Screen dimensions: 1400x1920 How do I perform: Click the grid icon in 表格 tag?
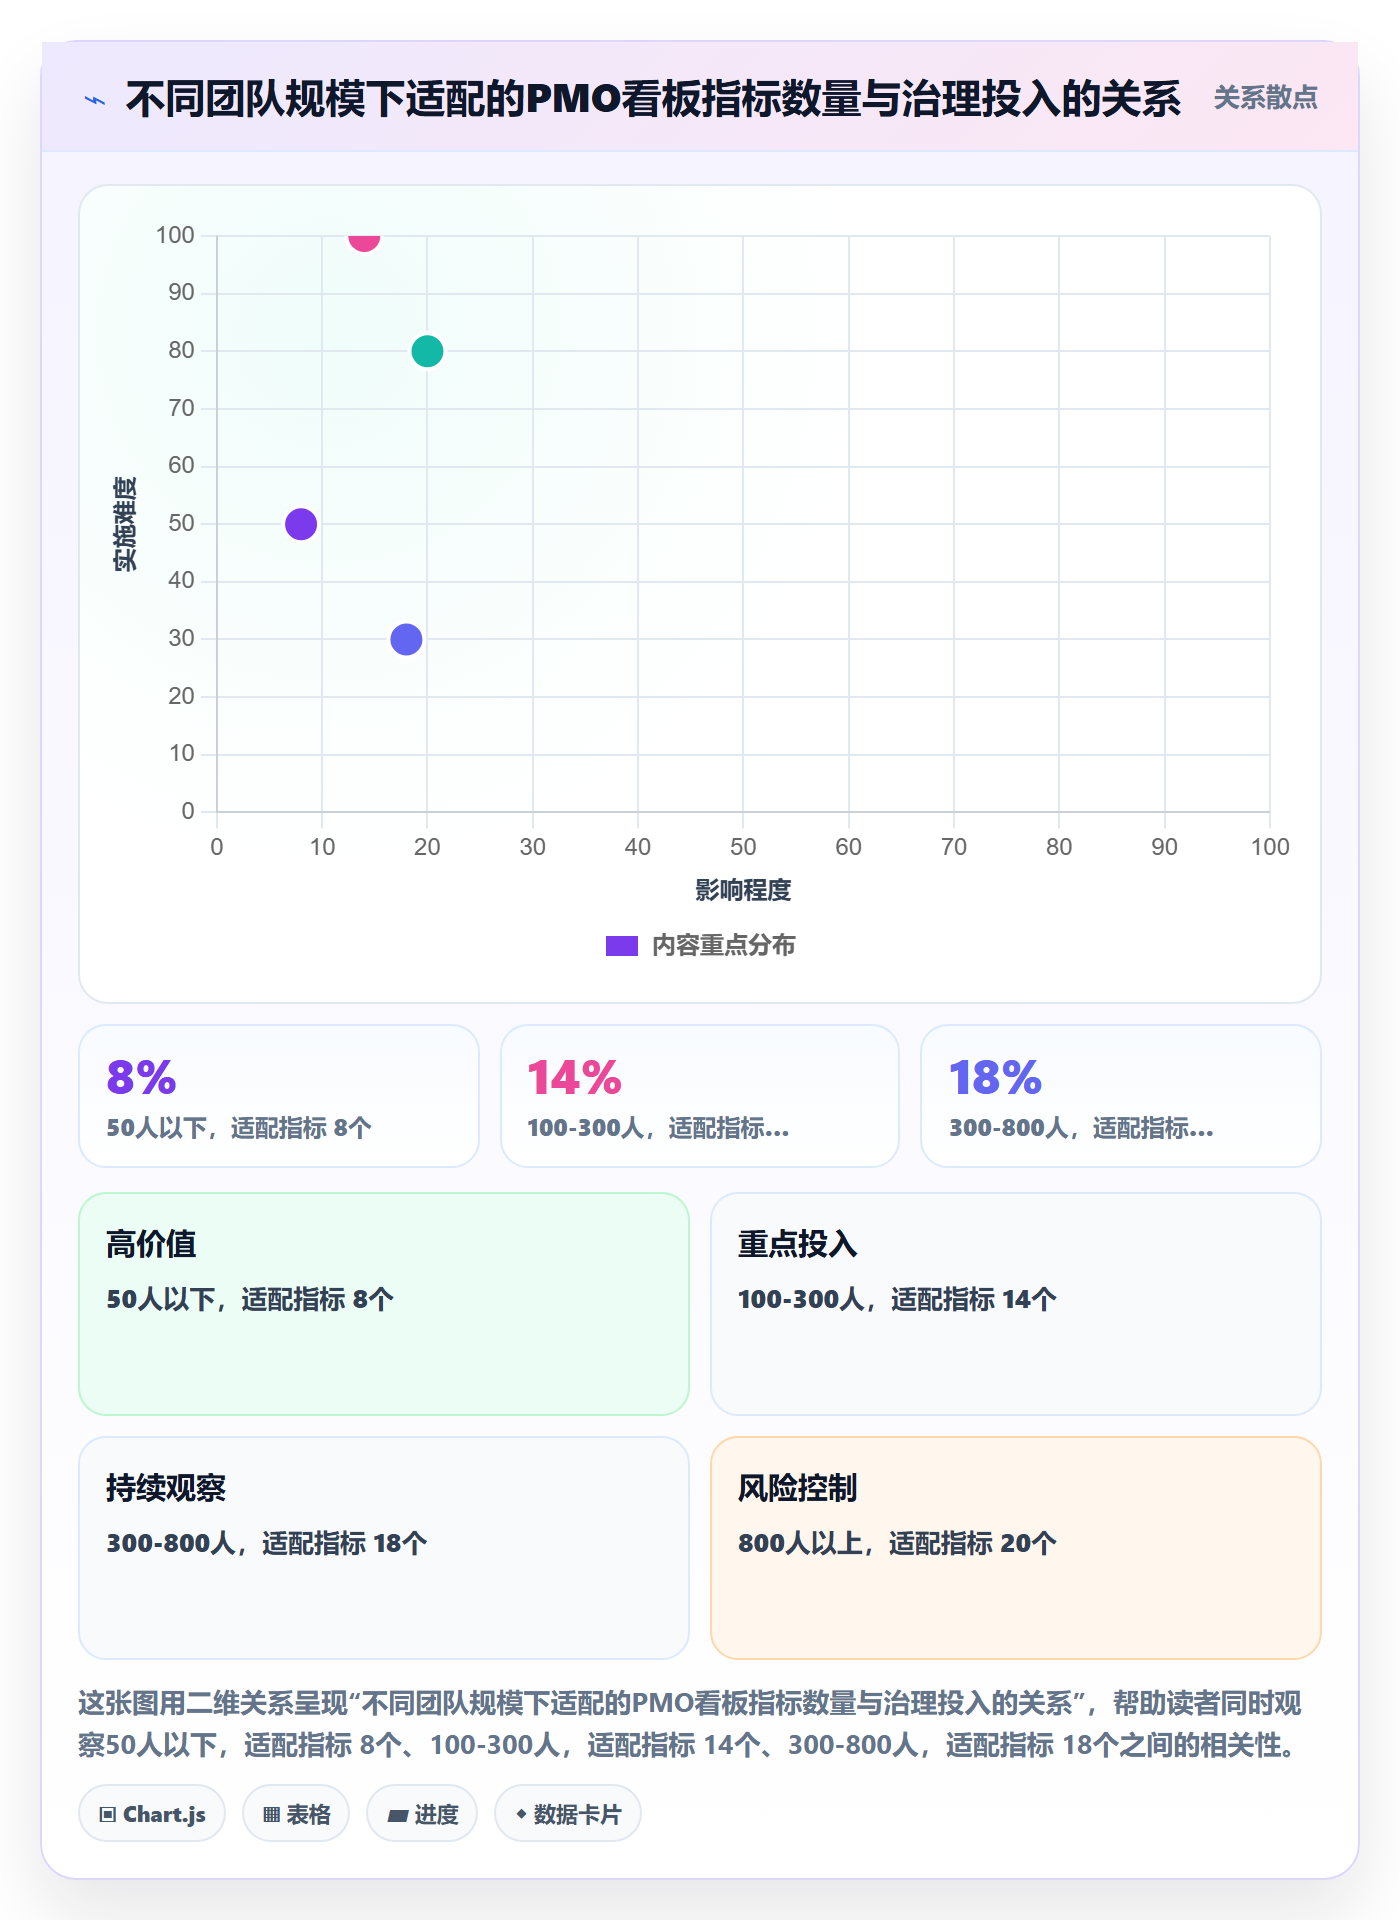(x=271, y=1815)
